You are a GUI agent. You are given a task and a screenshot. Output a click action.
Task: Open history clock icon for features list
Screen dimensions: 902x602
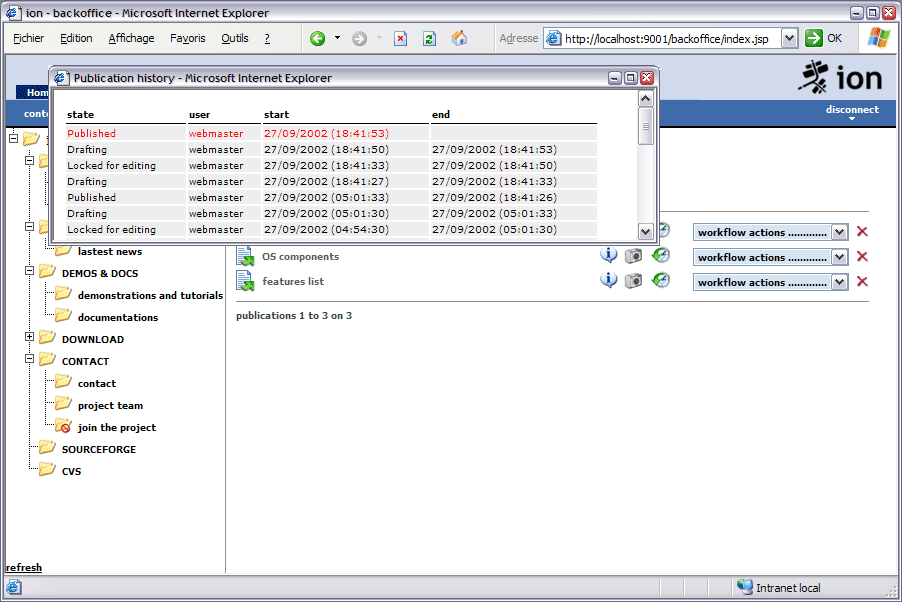(x=661, y=280)
